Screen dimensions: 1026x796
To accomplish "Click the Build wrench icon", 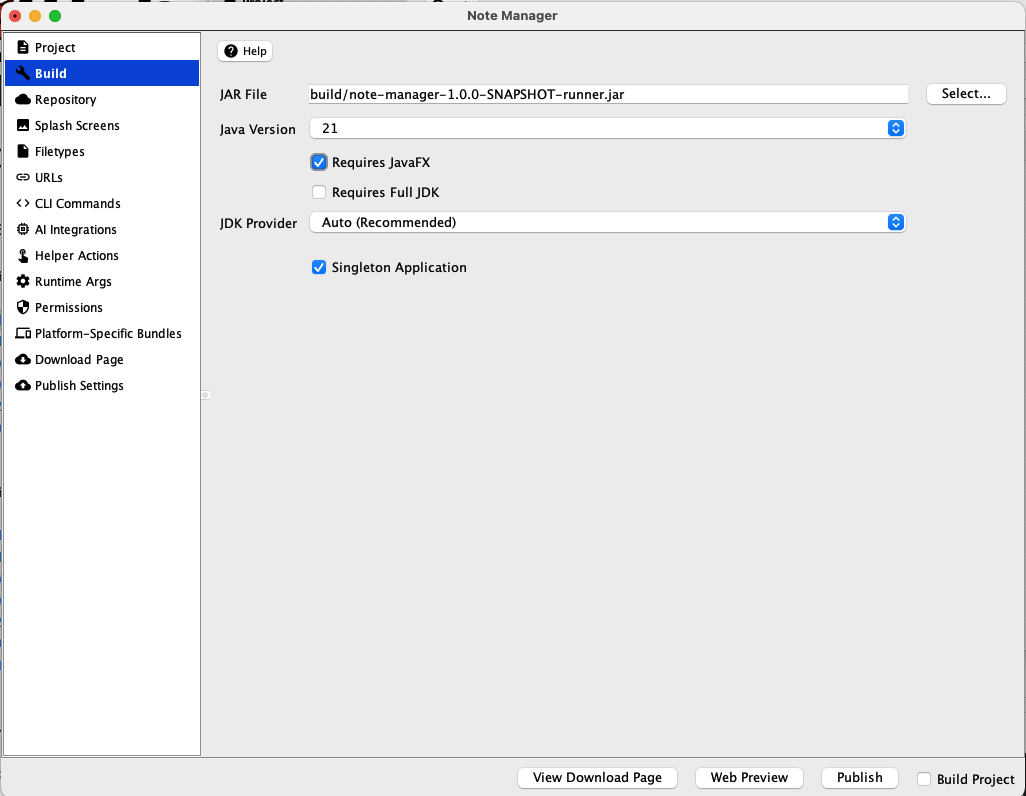I will coord(23,73).
